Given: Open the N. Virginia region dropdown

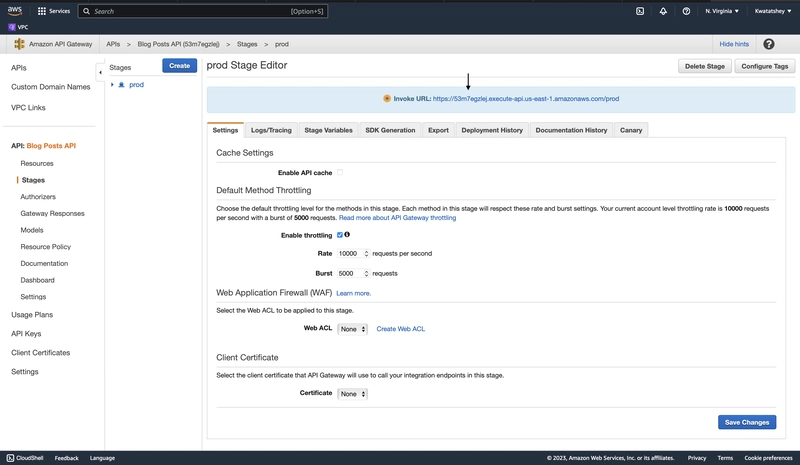Looking at the screenshot, I should click(722, 11).
